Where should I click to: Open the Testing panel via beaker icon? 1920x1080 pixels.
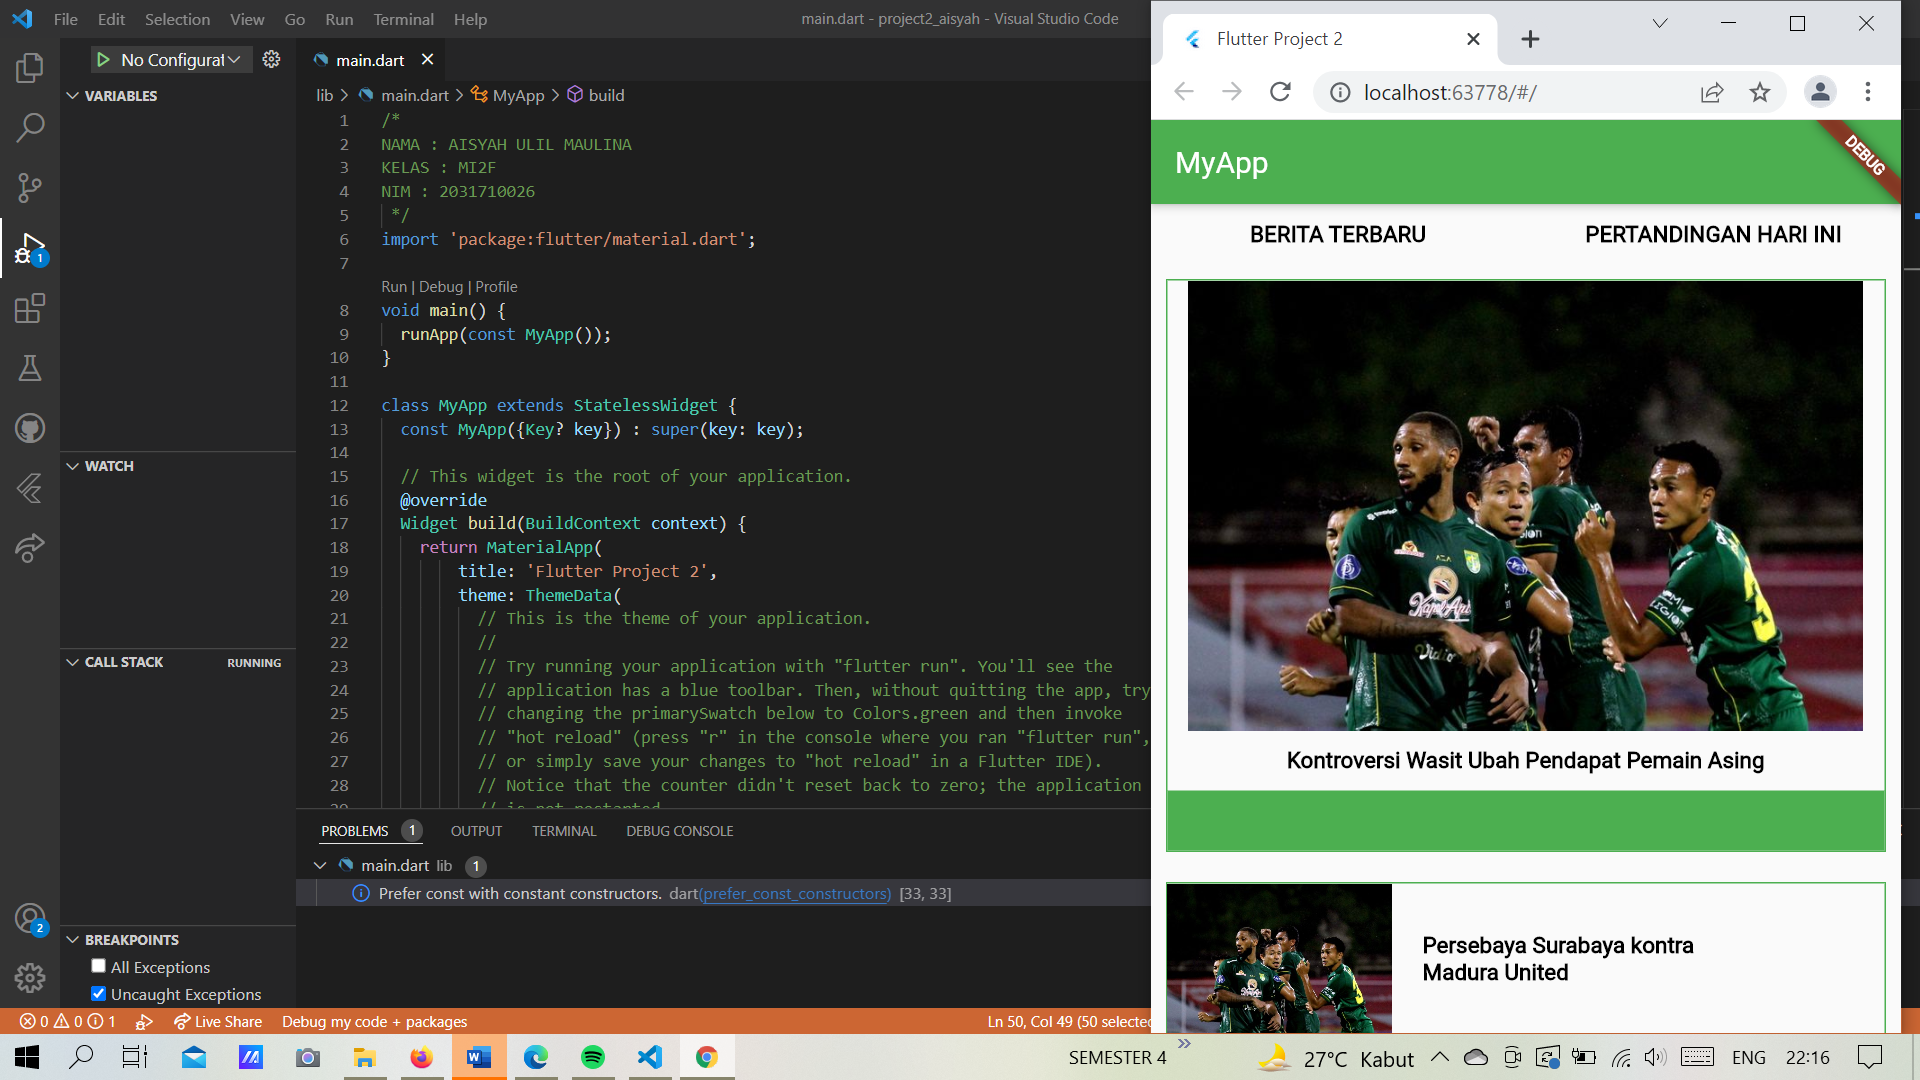(x=30, y=368)
